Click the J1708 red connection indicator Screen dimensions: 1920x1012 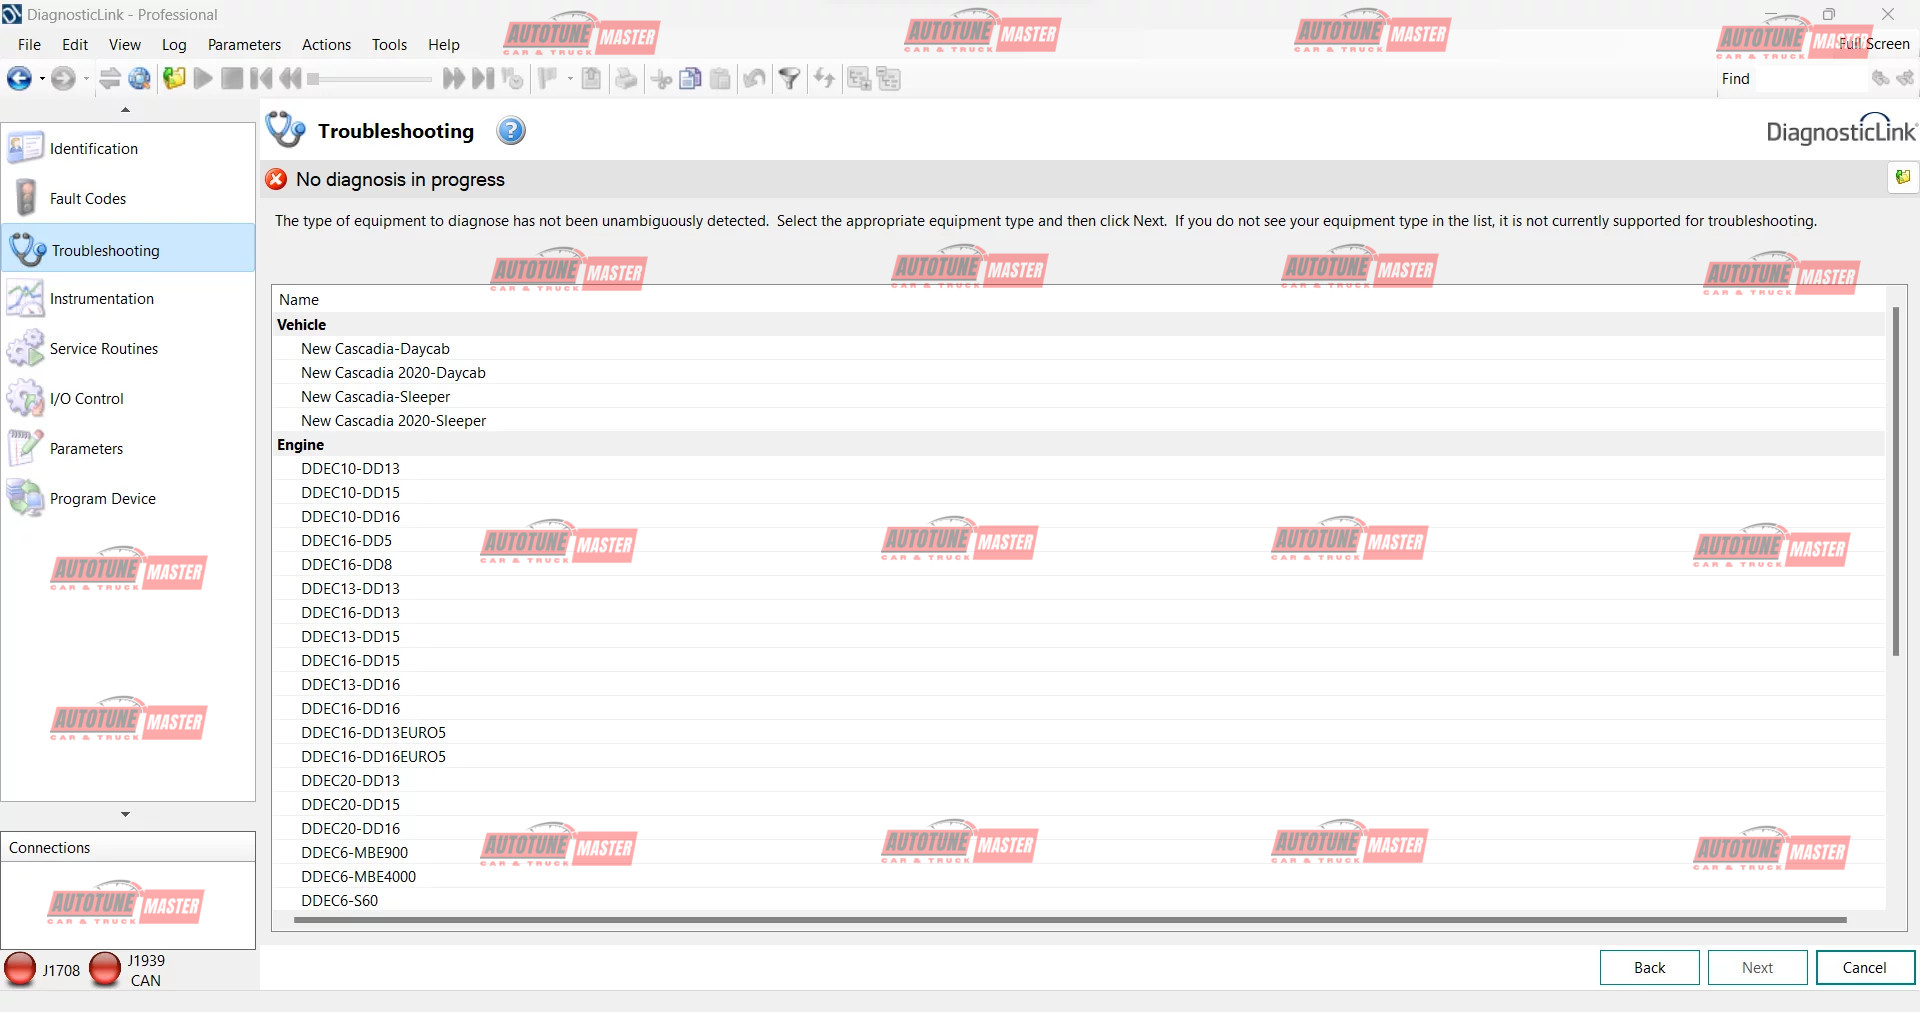[20, 969]
